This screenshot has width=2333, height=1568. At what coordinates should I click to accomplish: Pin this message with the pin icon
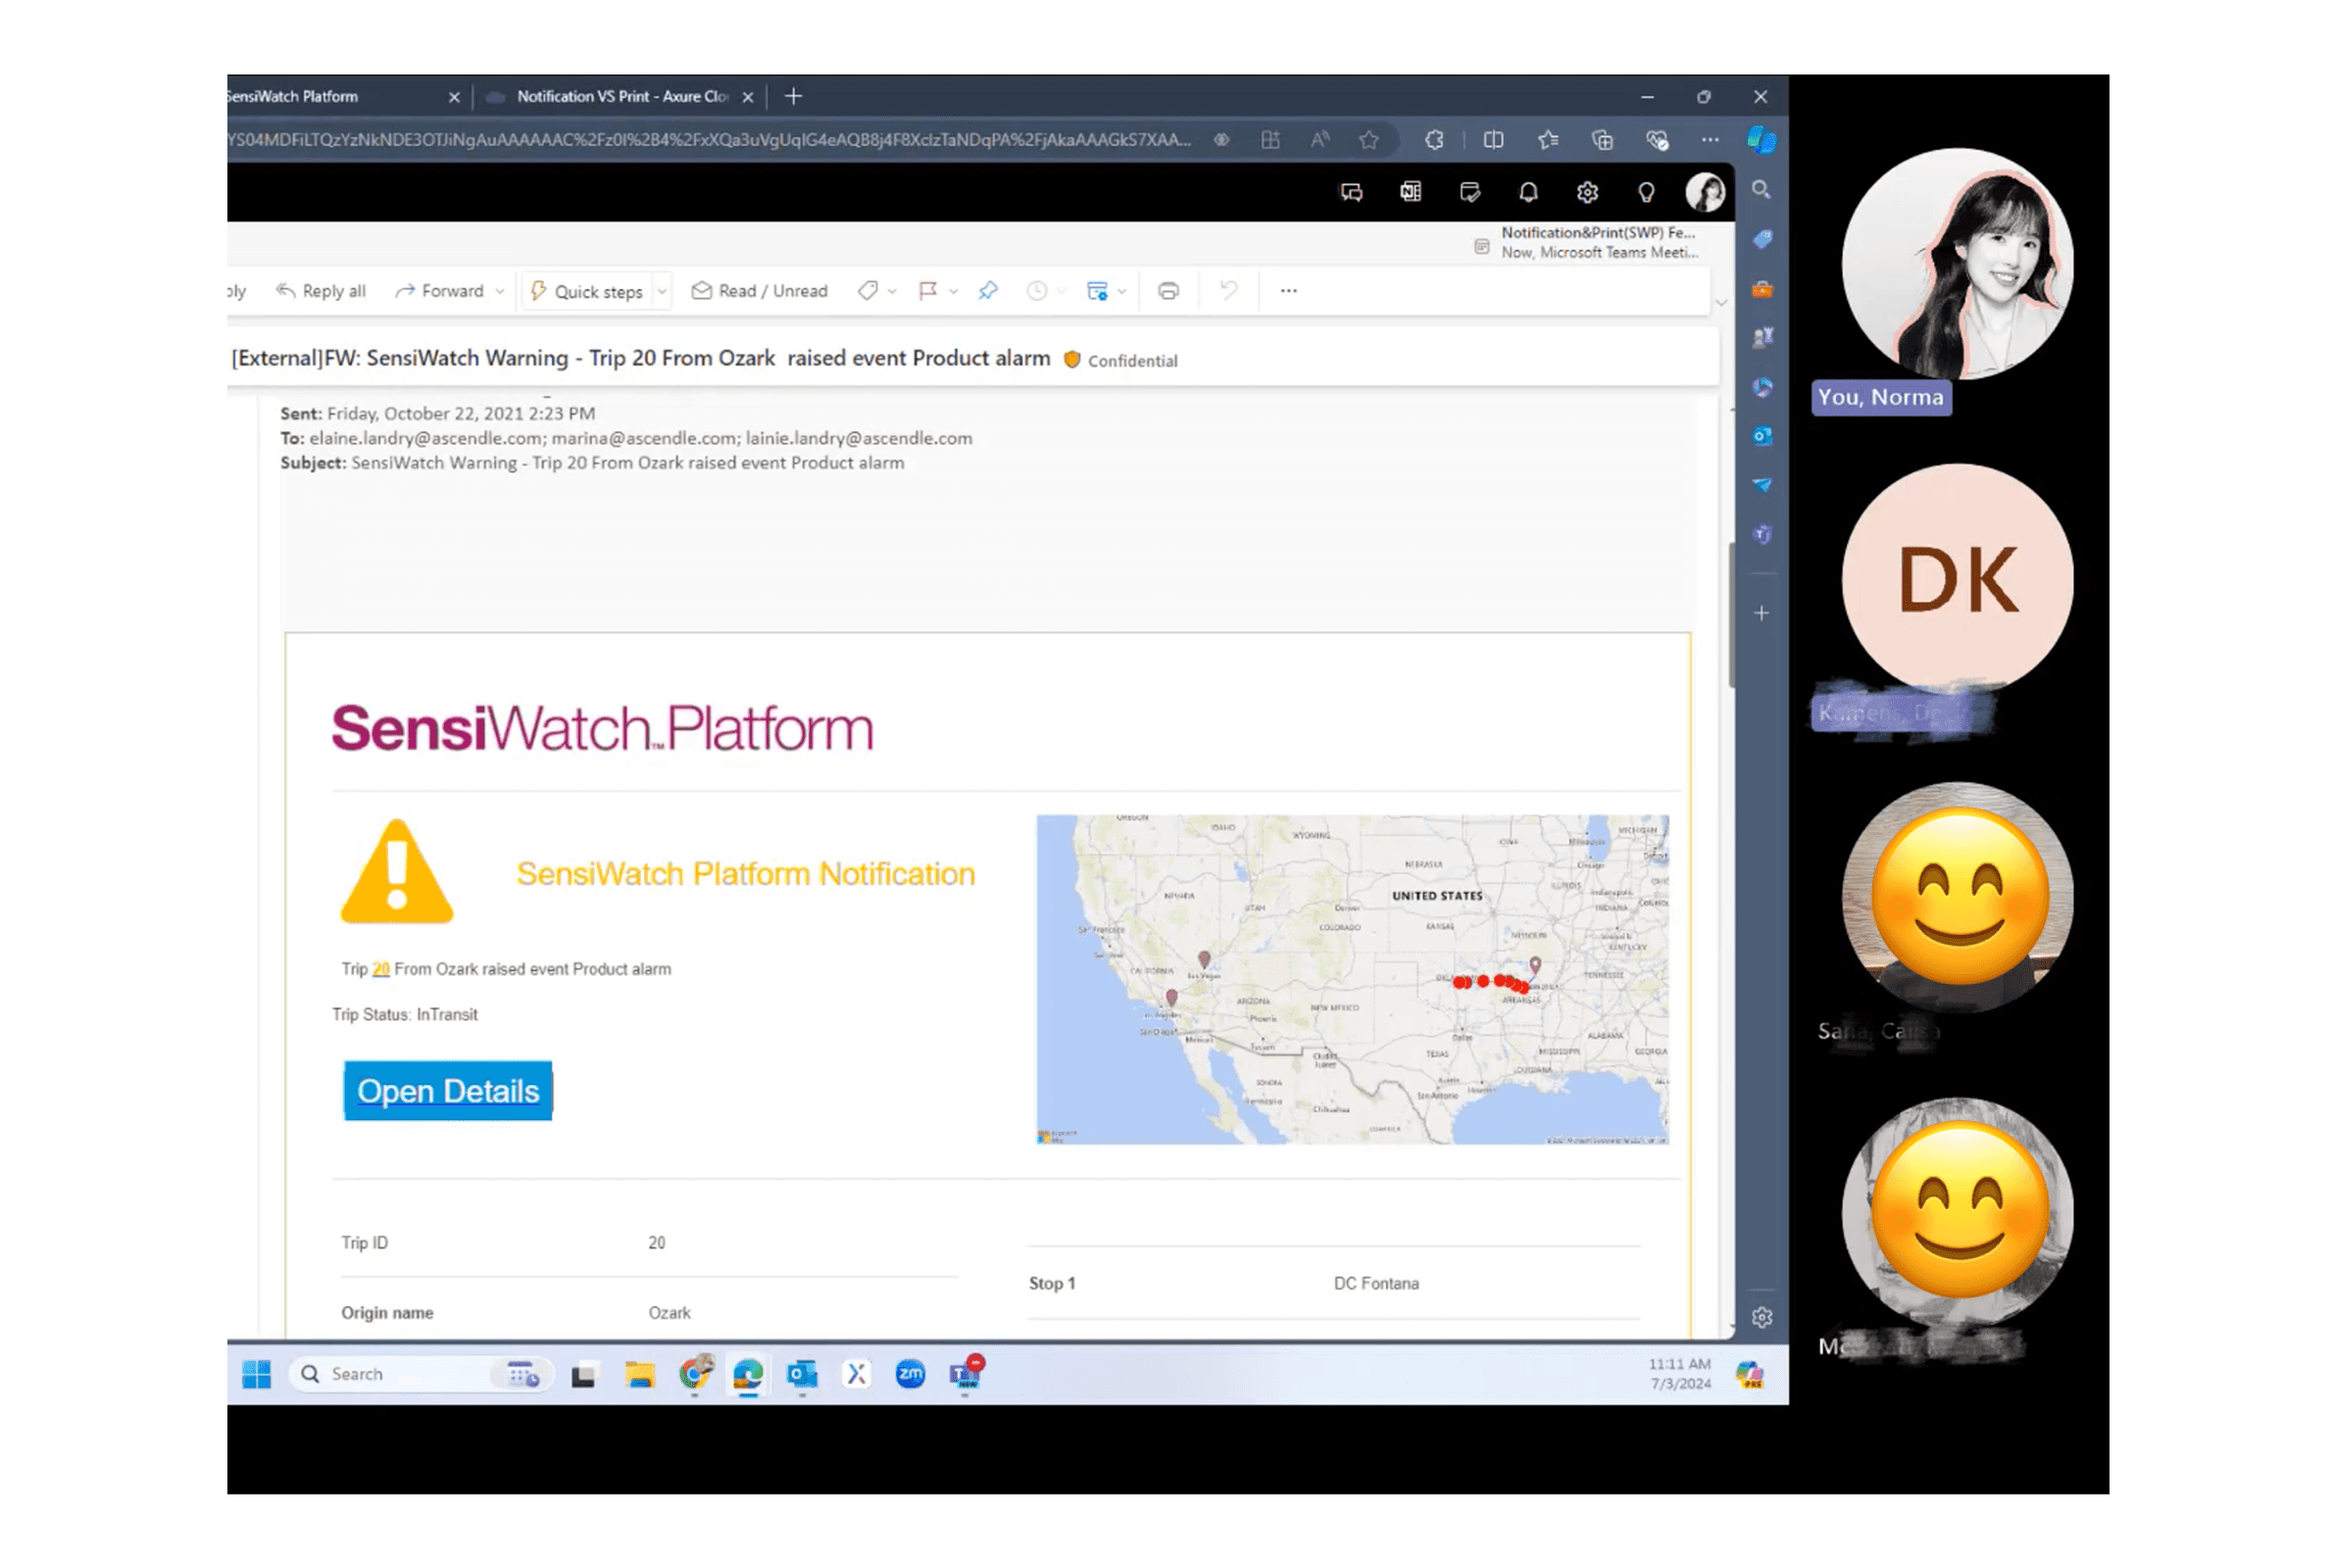click(x=988, y=291)
